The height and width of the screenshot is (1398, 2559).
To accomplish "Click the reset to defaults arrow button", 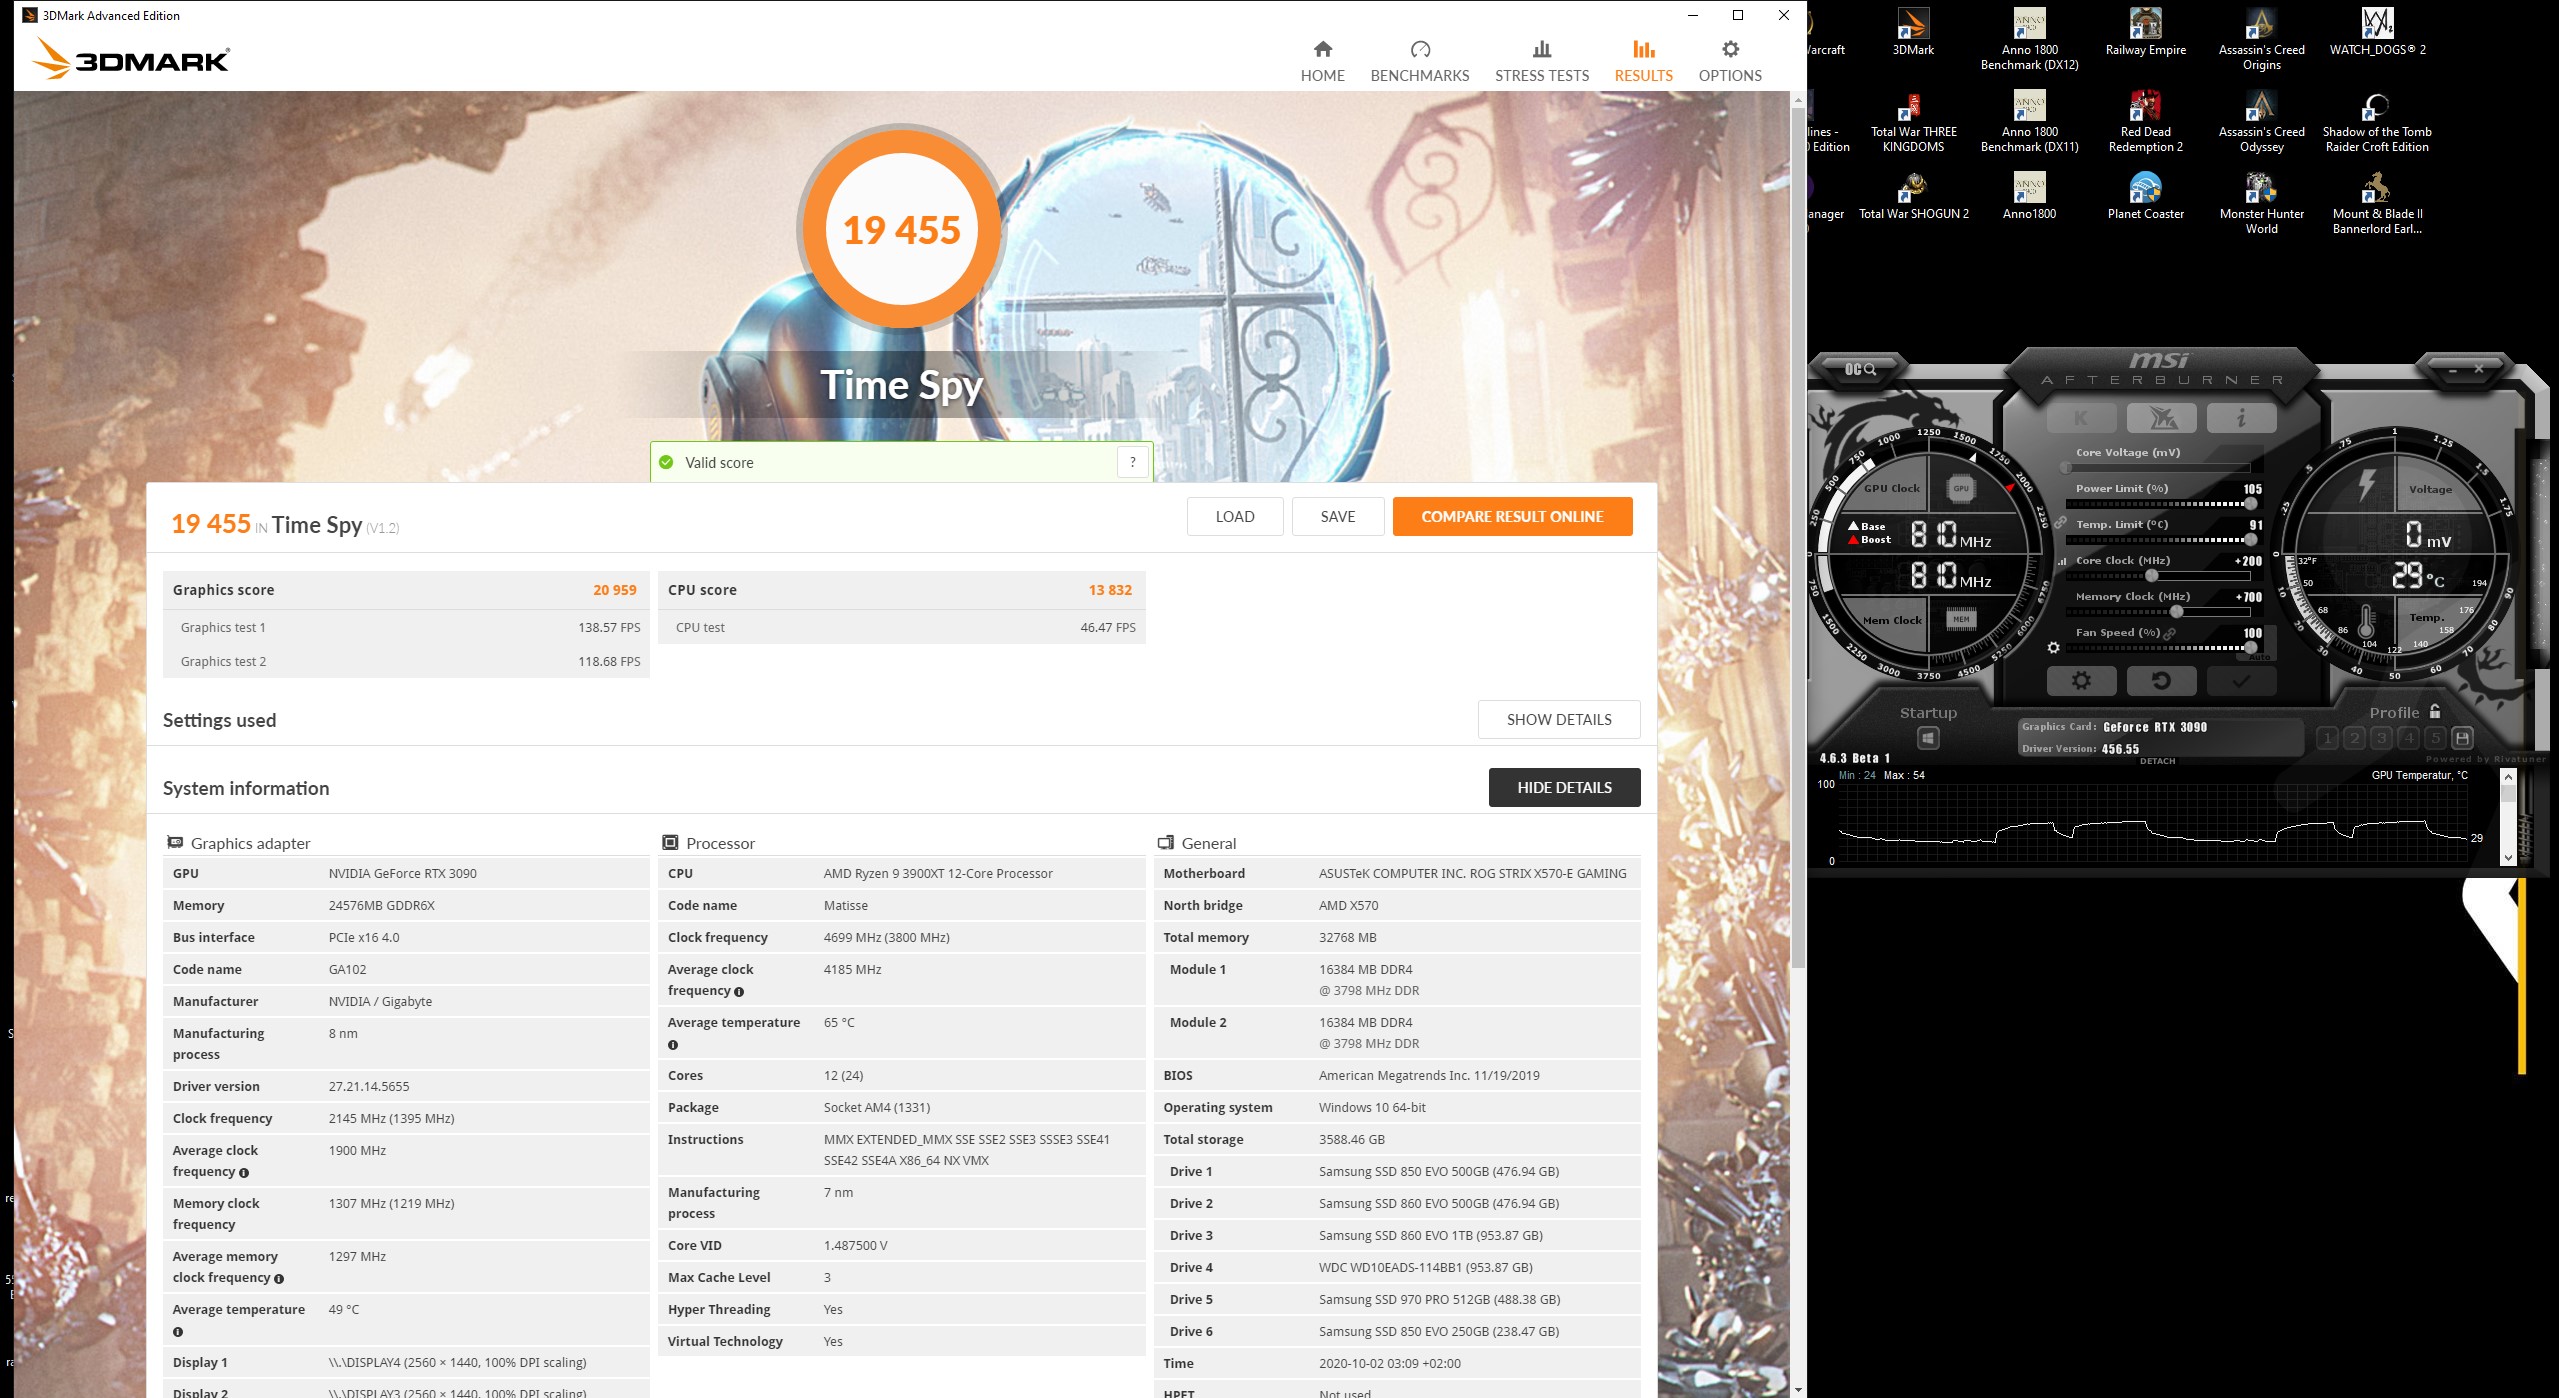I will pos(2161,681).
